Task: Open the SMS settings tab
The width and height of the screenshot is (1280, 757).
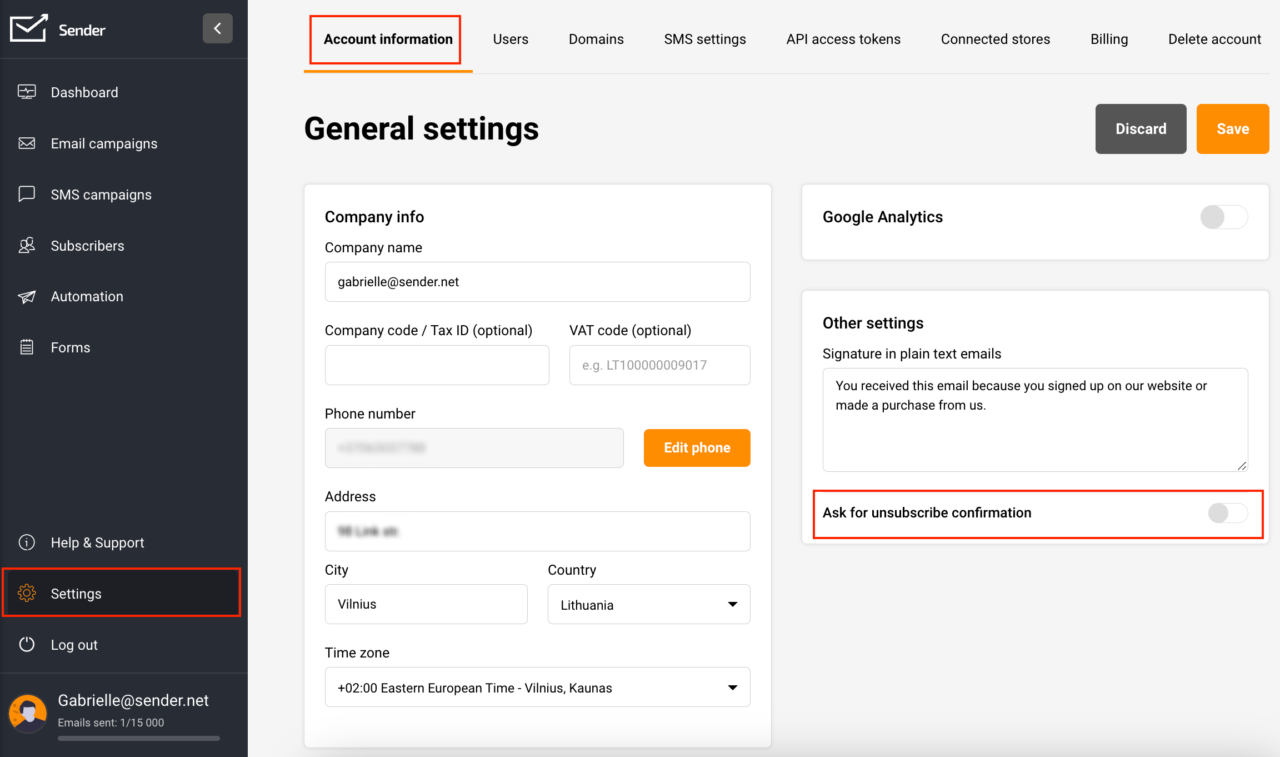Action: pos(704,39)
